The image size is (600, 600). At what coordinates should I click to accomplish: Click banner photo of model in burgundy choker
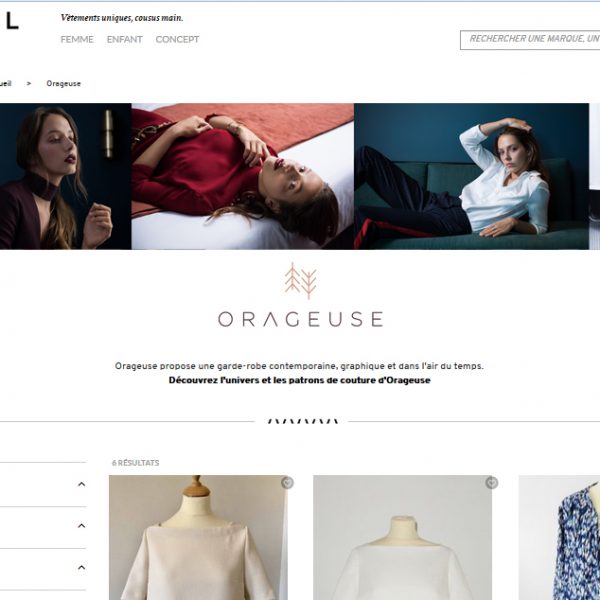(x=65, y=176)
